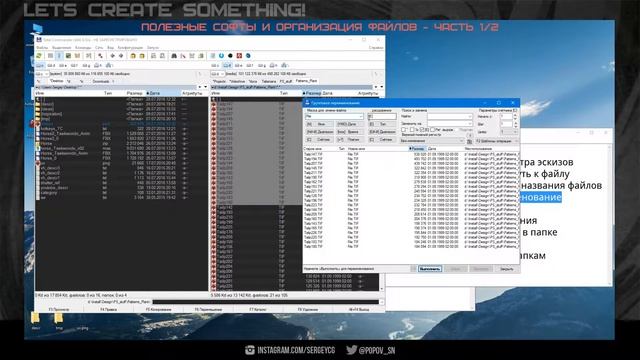Open the Выделение menu
Image resolution: width=640 pixels, height=360 pixels.
click(62, 48)
